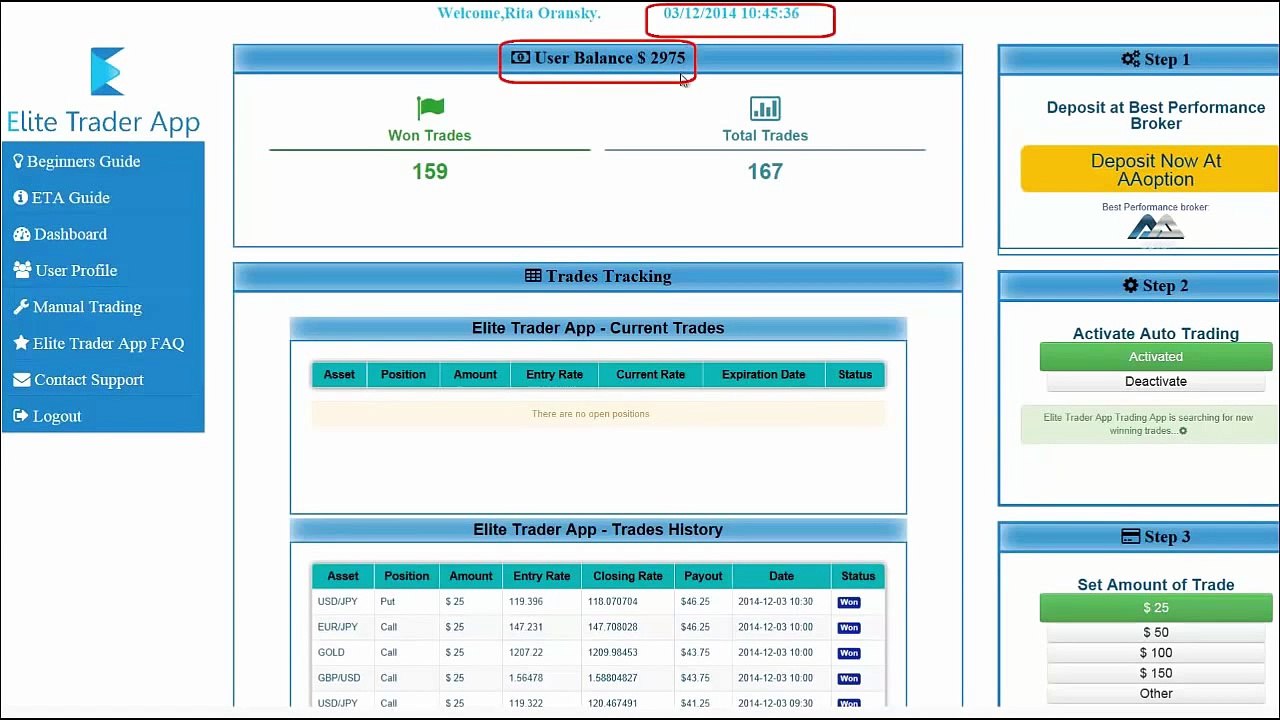Click the envelope icon for Contact Support

(x=21, y=380)
